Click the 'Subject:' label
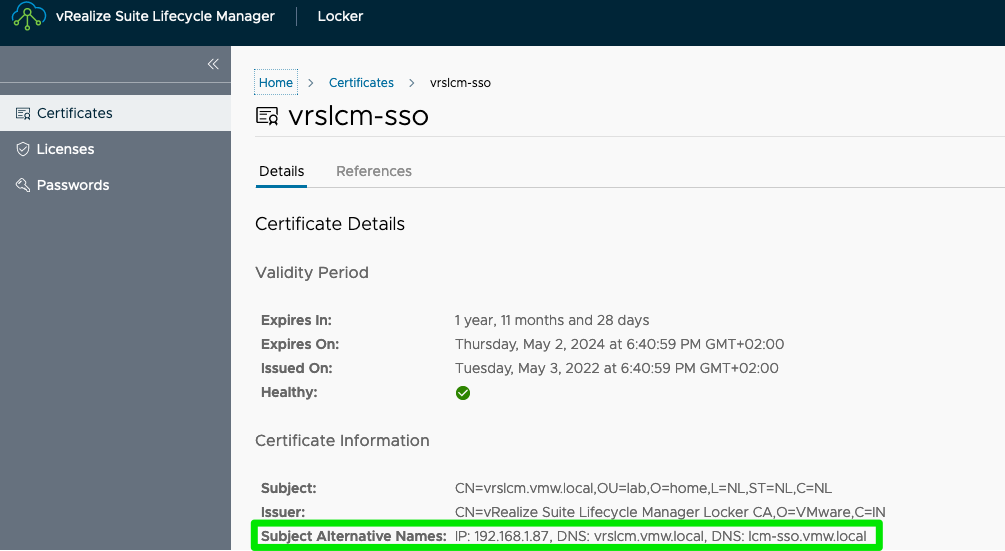The width and height of the screenshot is (1005, 551). [x=288, y=488]
